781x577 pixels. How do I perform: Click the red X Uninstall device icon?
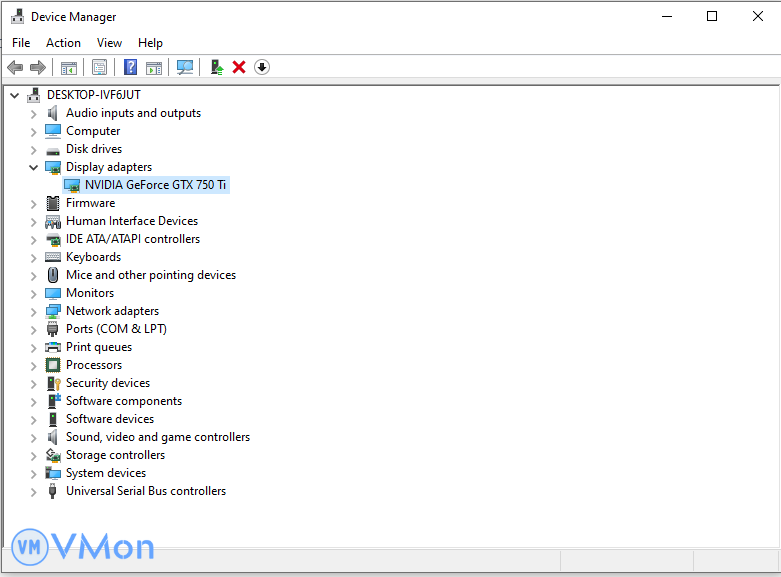pyautogui.click(x=239, y=67)
